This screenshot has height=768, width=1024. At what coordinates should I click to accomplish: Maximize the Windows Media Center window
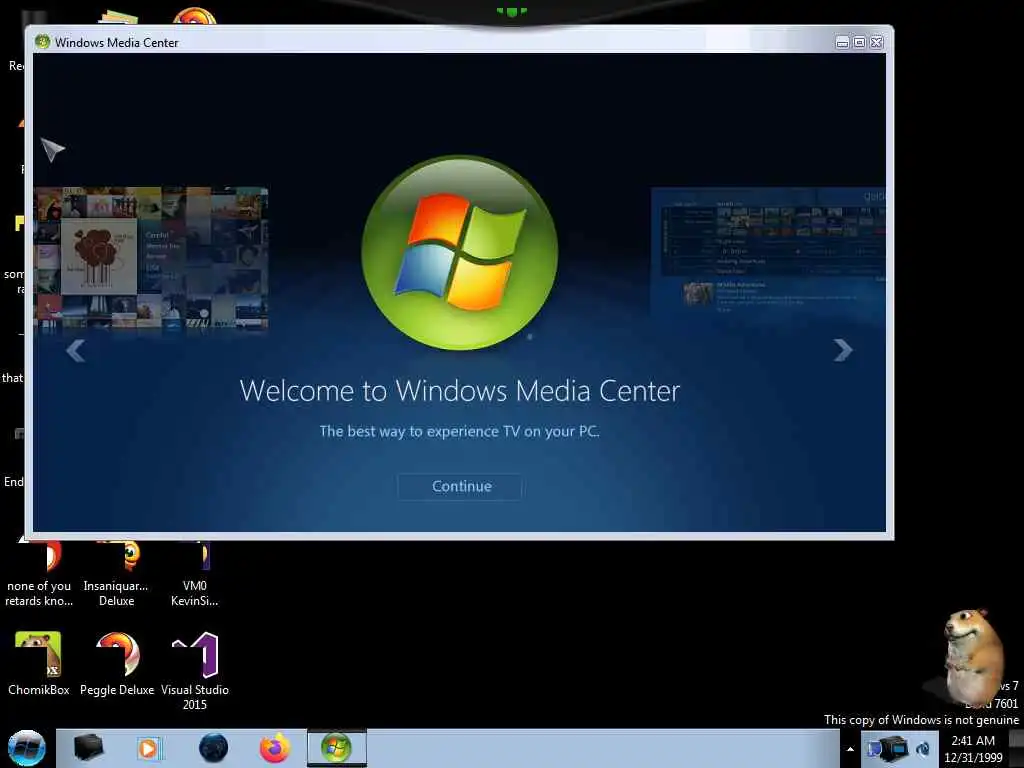tap(859, 42)
